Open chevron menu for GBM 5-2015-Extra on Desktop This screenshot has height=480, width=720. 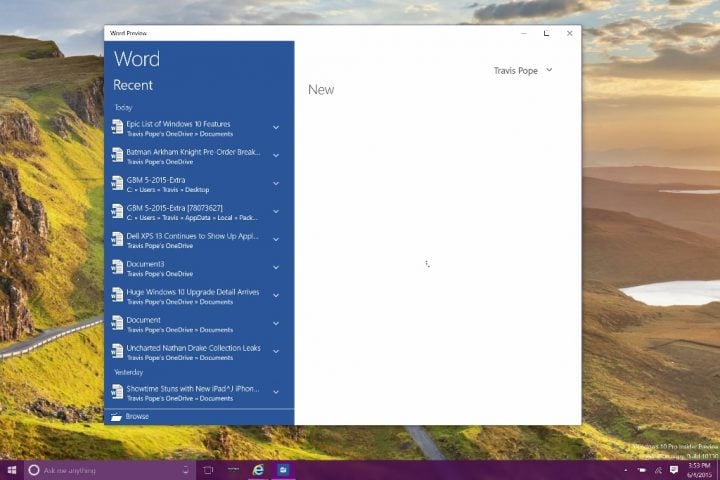click(x=276, y=183)
